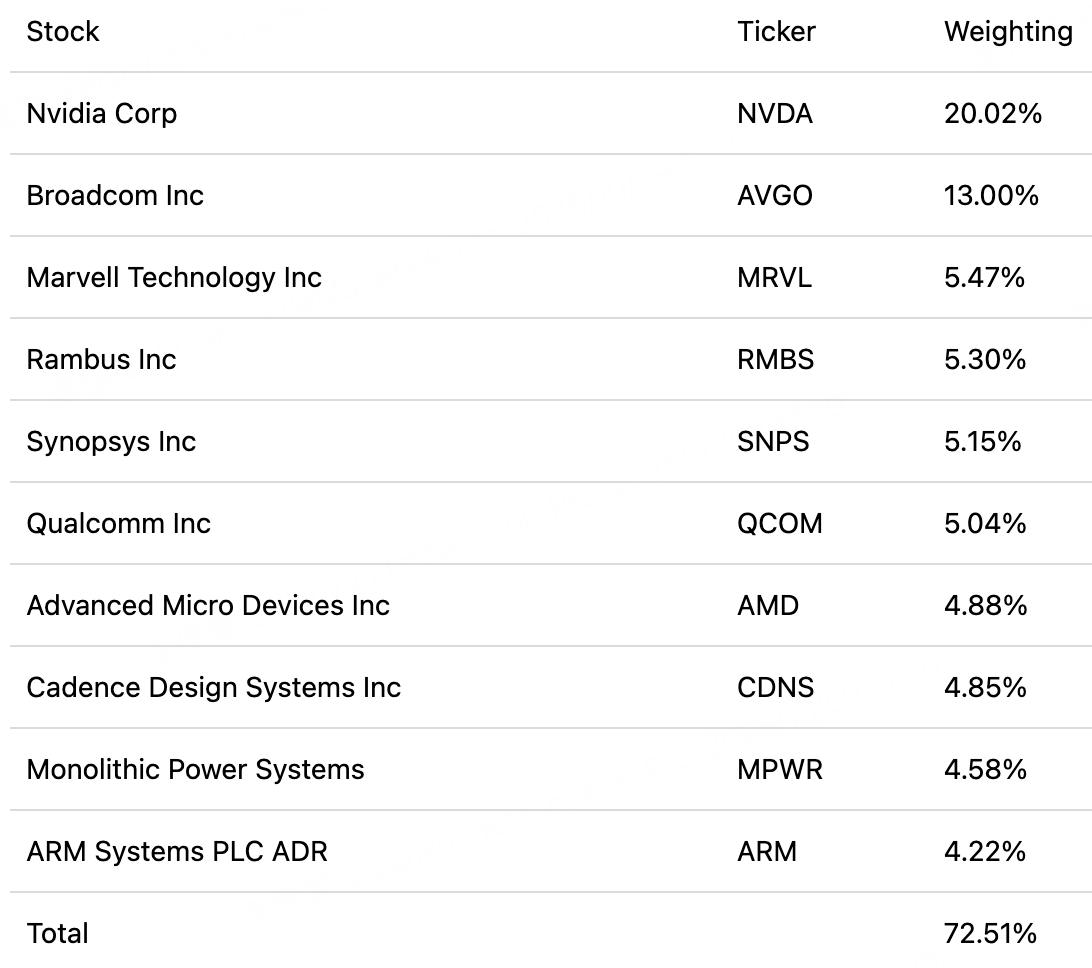Click the QCOM ticker symbol
This screenshot has width=1092, height=968.
[x=780, y=524]
